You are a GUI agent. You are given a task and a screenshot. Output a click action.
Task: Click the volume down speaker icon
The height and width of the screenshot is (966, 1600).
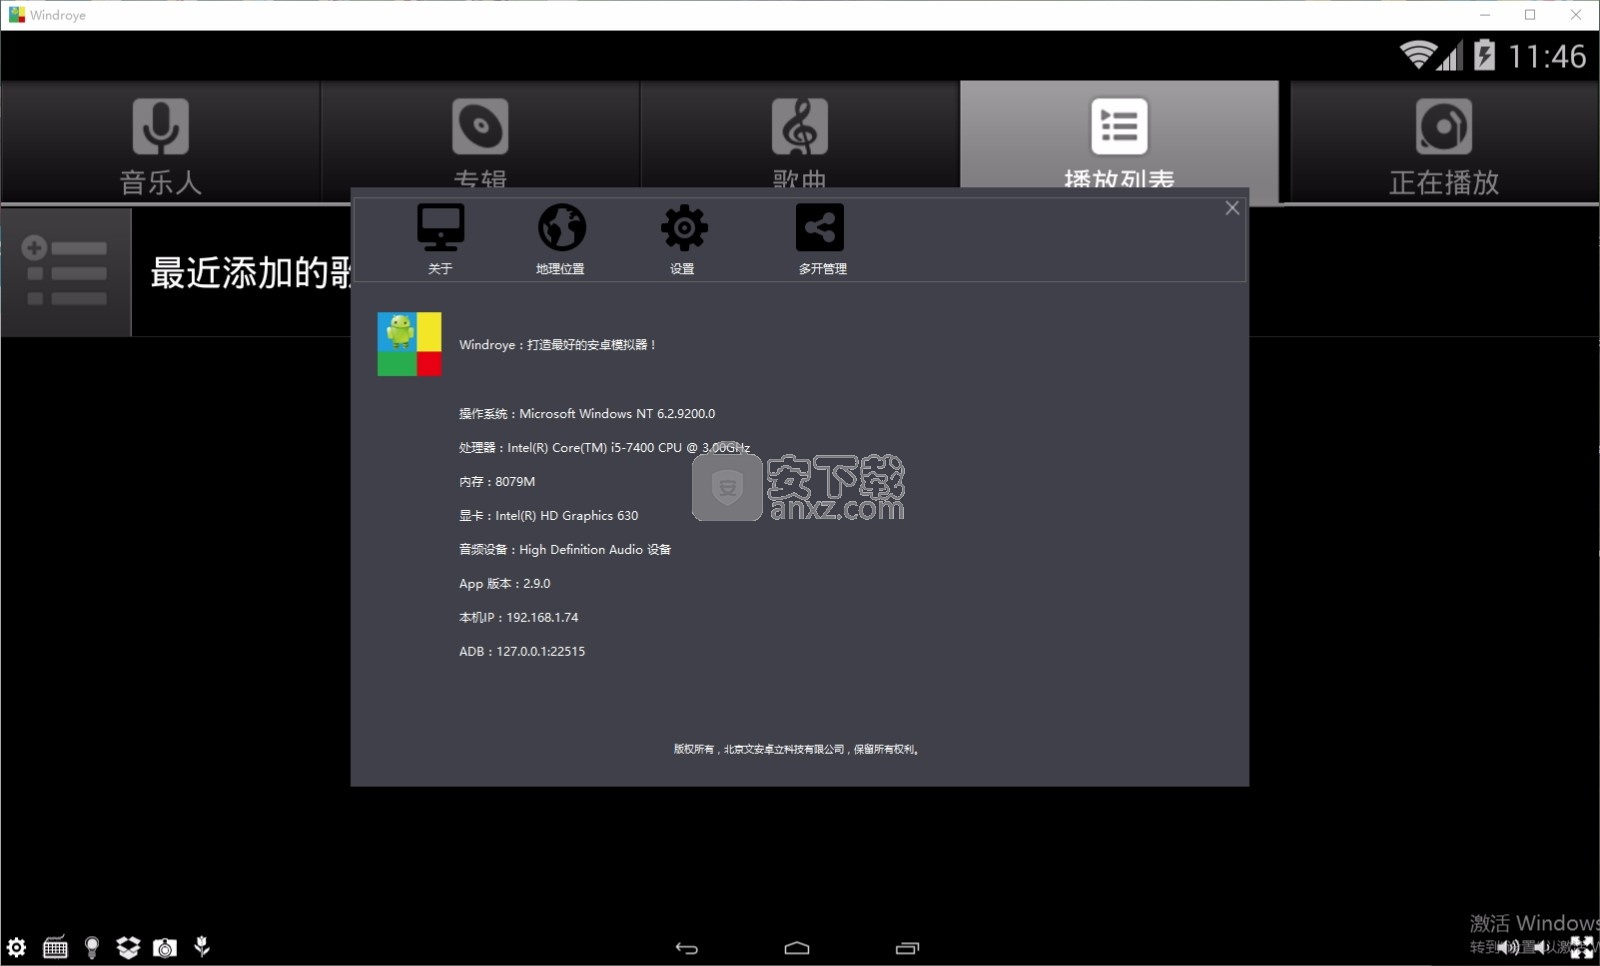[1543, 947]
